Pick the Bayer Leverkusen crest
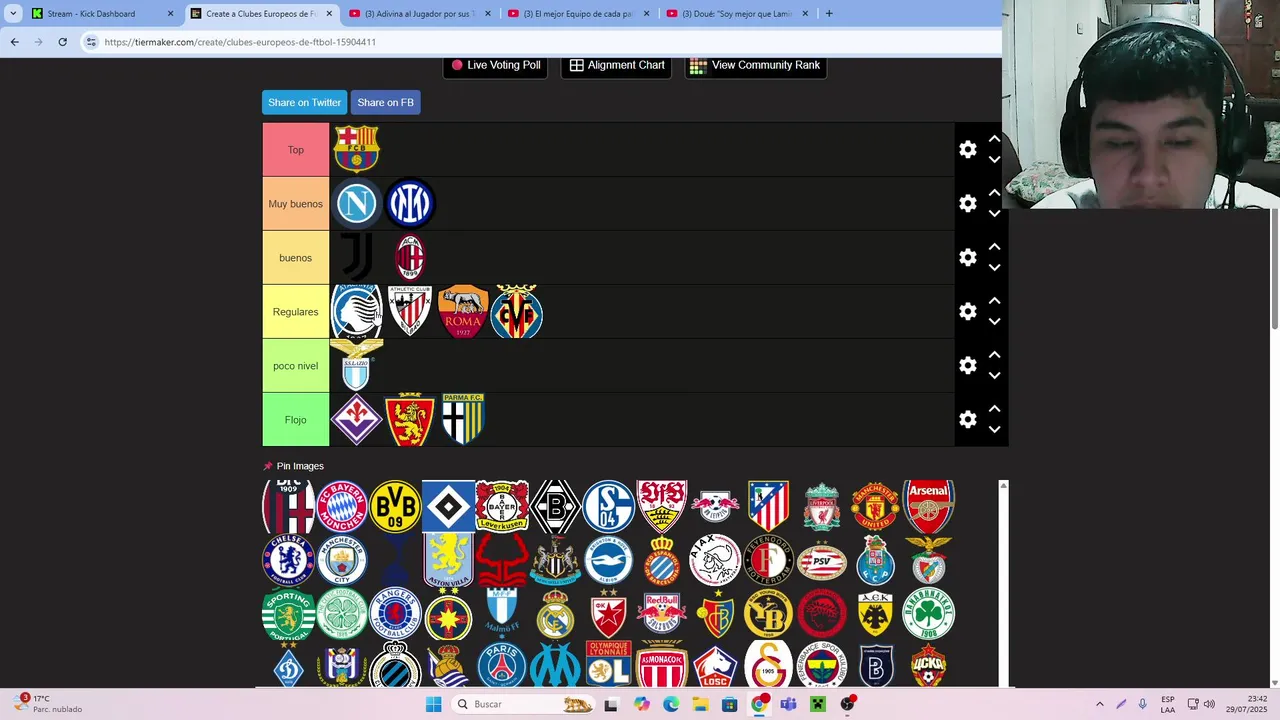Screen dimensions: 1280x720 [502, 506]
